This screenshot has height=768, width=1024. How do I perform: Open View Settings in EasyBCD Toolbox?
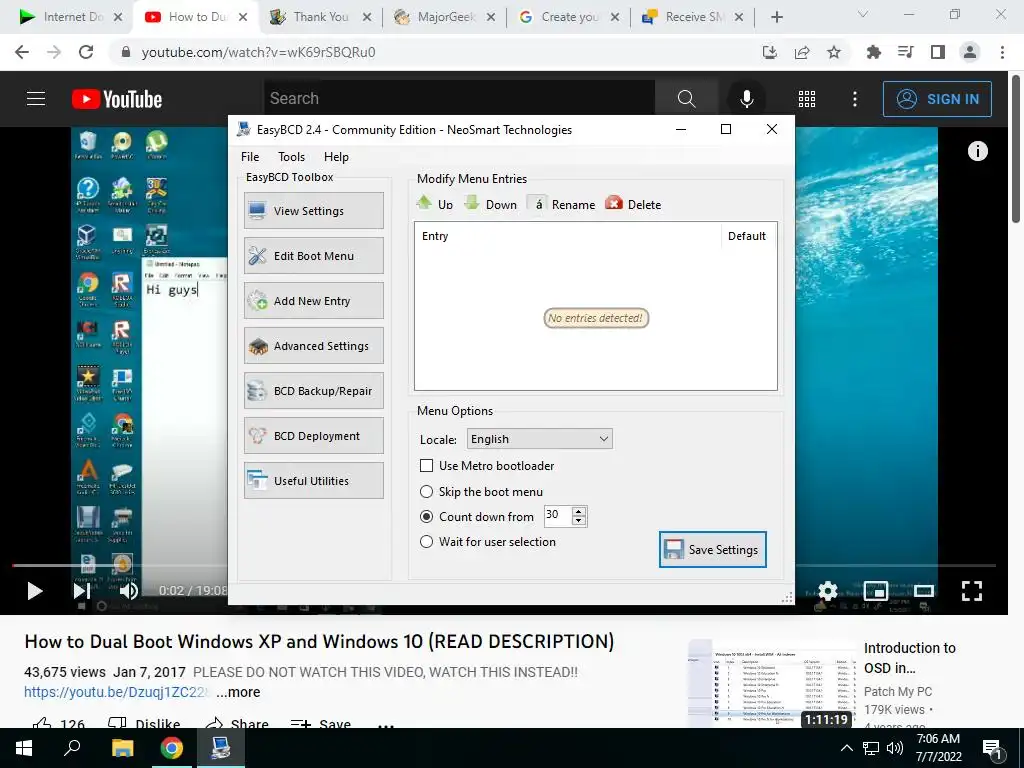[313, 210]
